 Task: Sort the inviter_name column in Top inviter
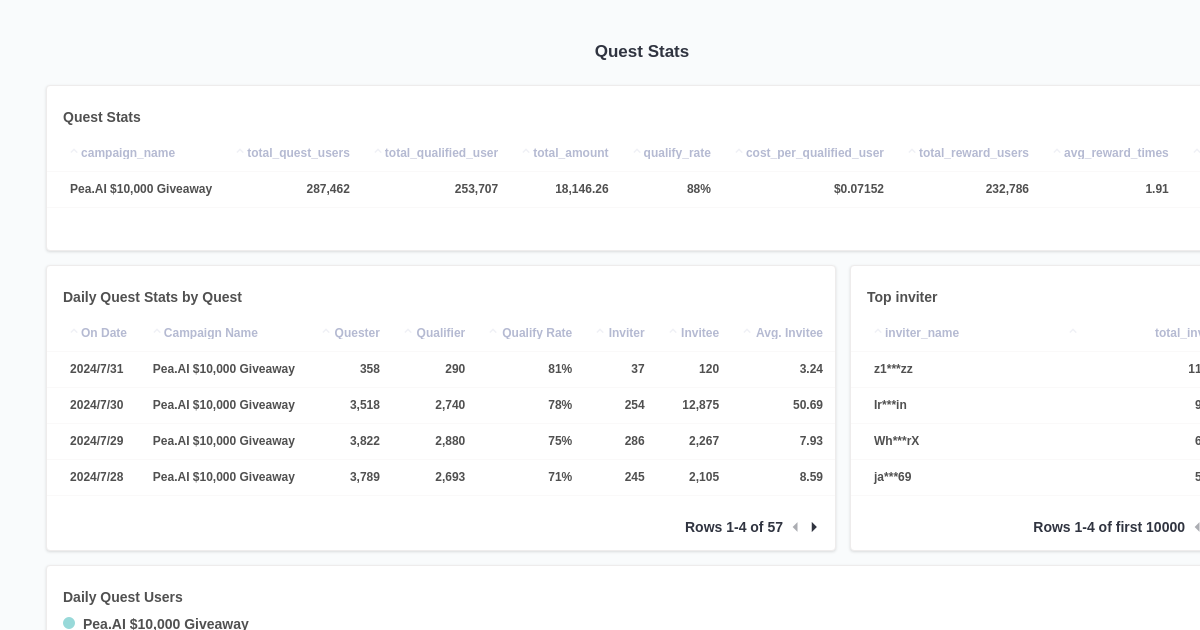[921, 333]
